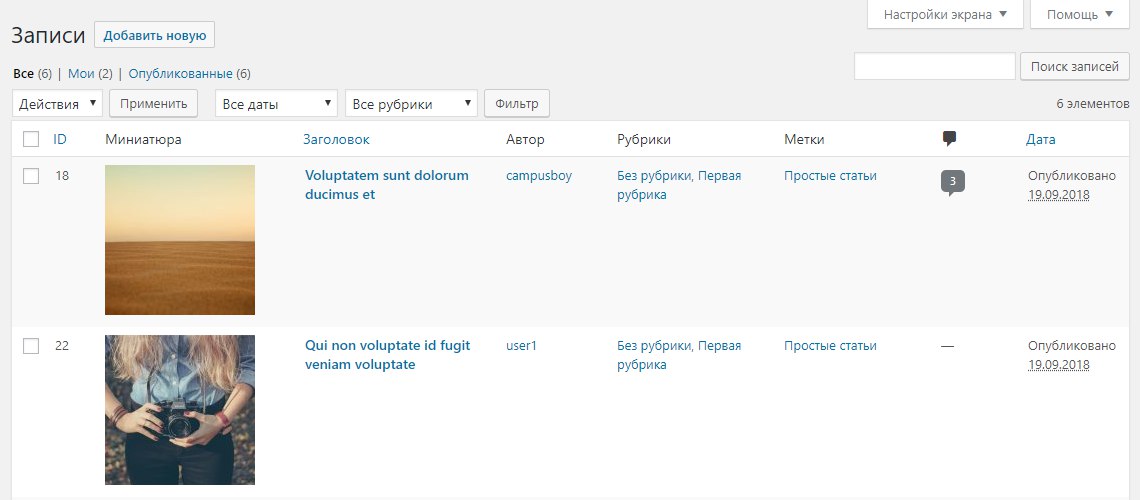Click the Фильтр button

516,103
